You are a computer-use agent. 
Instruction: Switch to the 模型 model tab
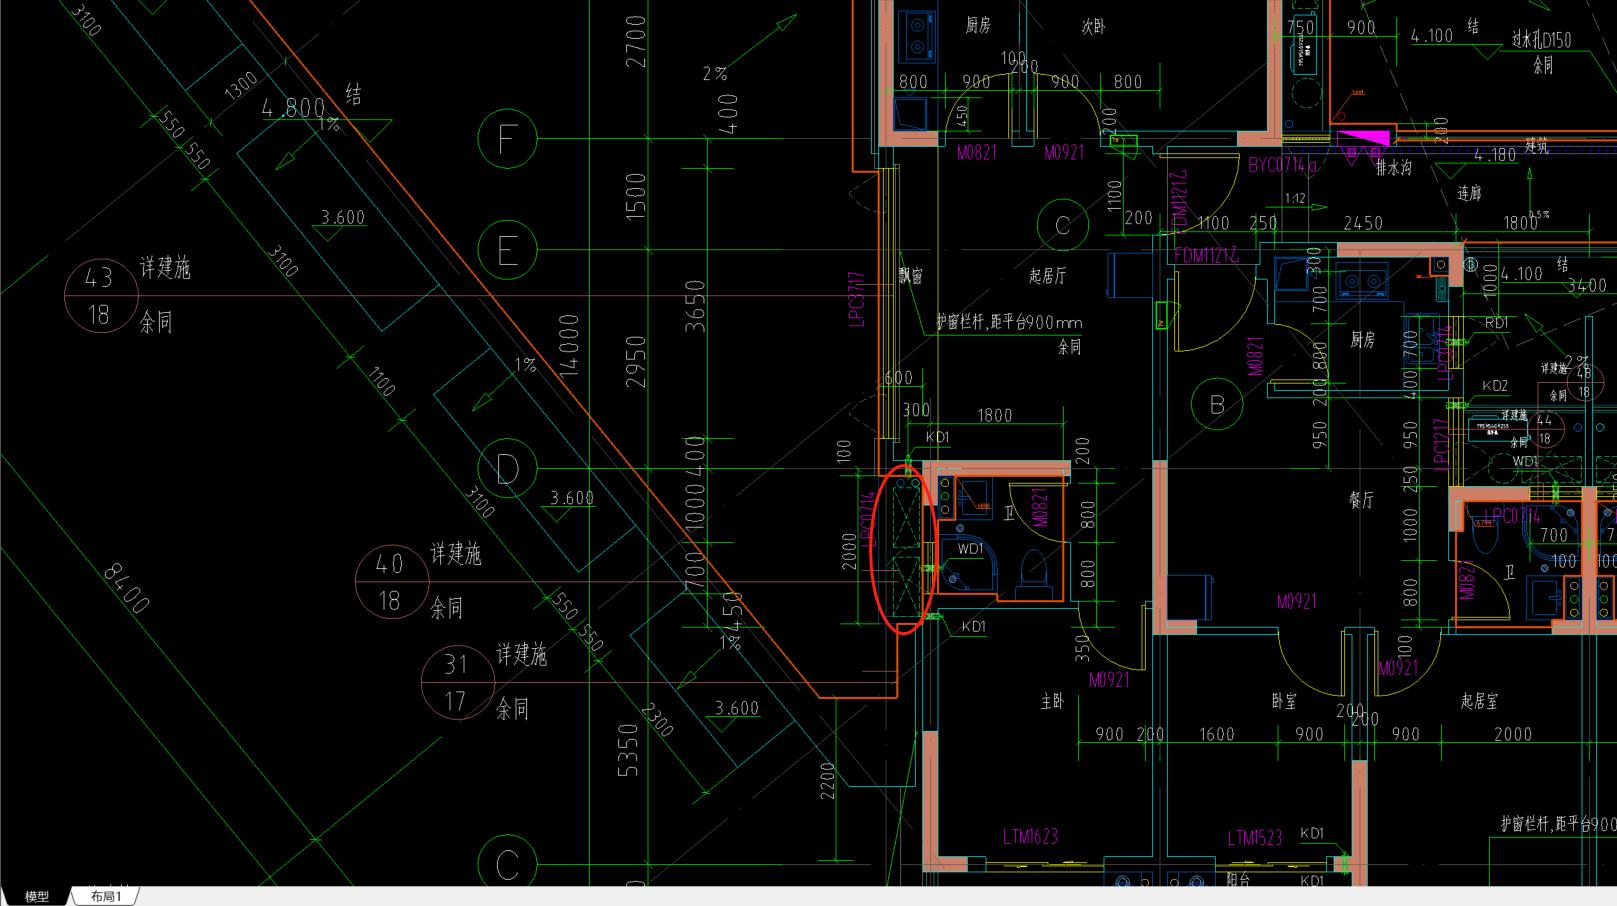coord(36,896)
